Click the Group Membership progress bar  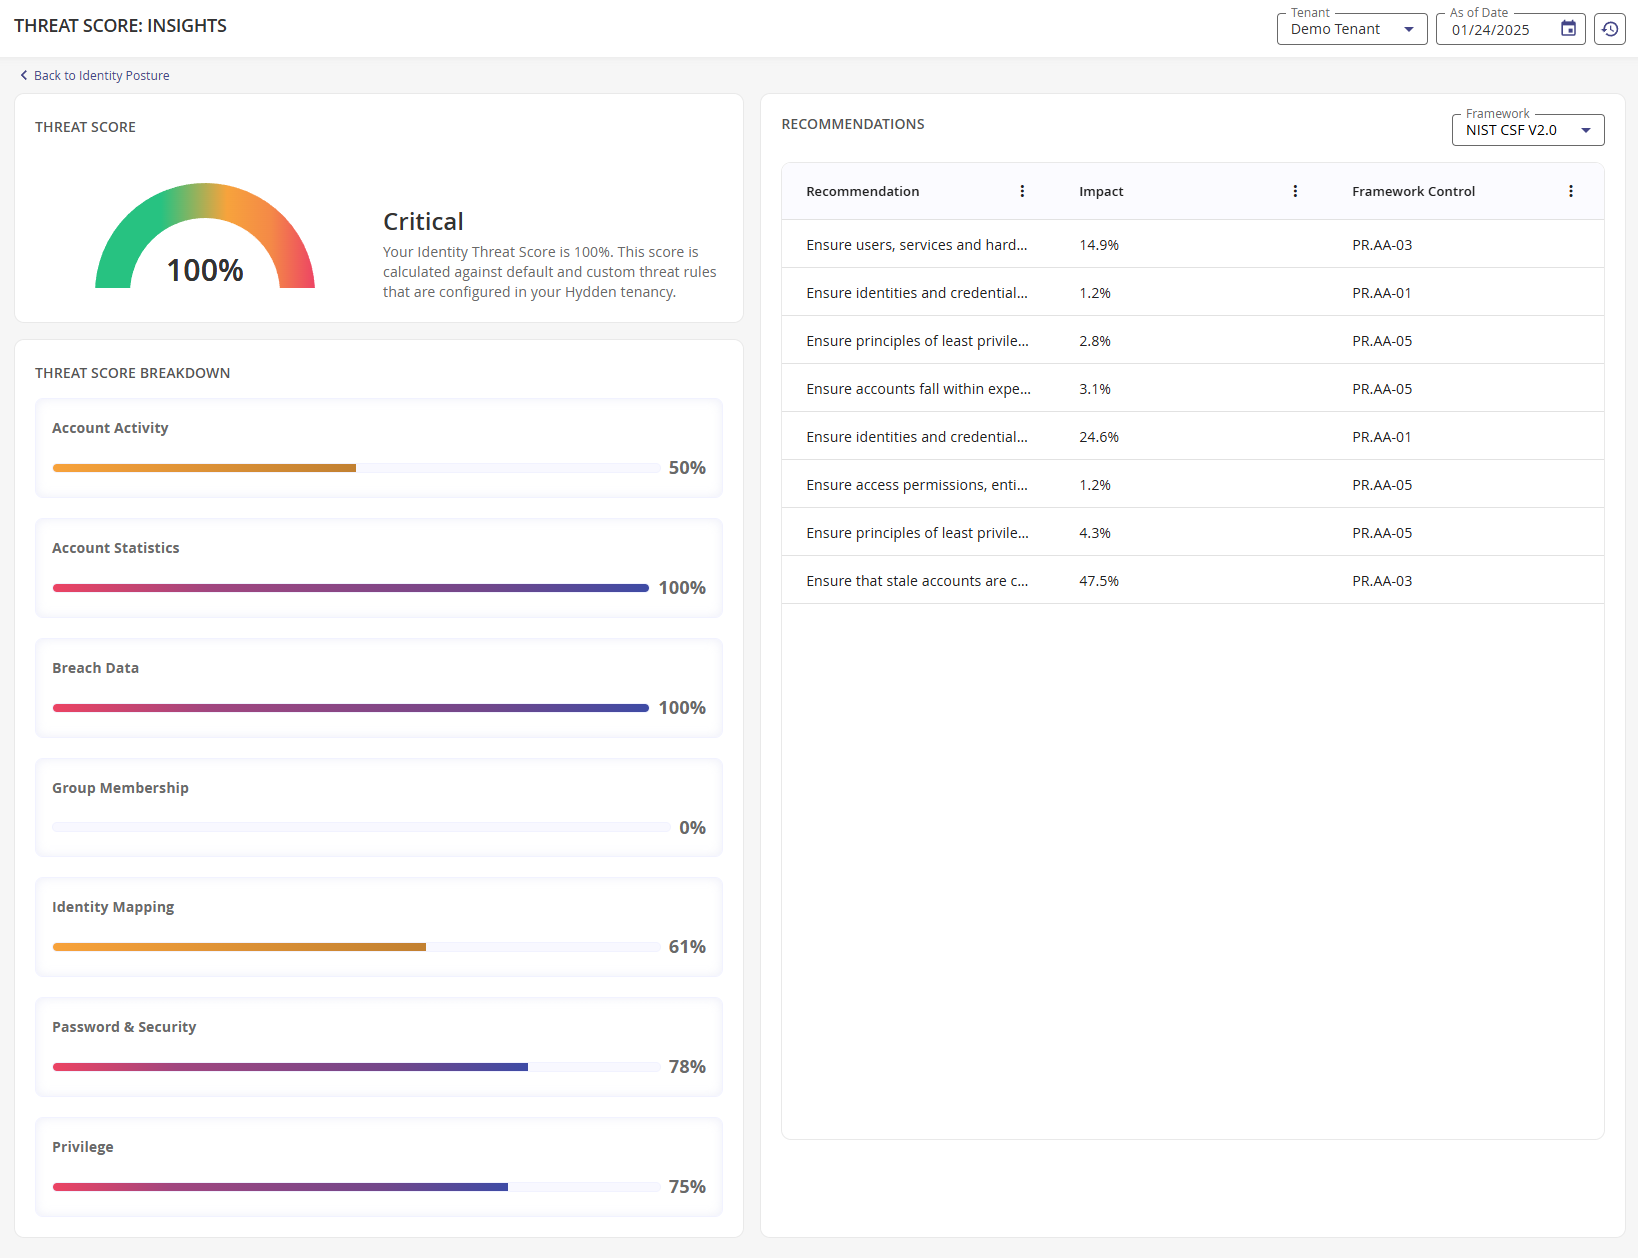[361, 827]
